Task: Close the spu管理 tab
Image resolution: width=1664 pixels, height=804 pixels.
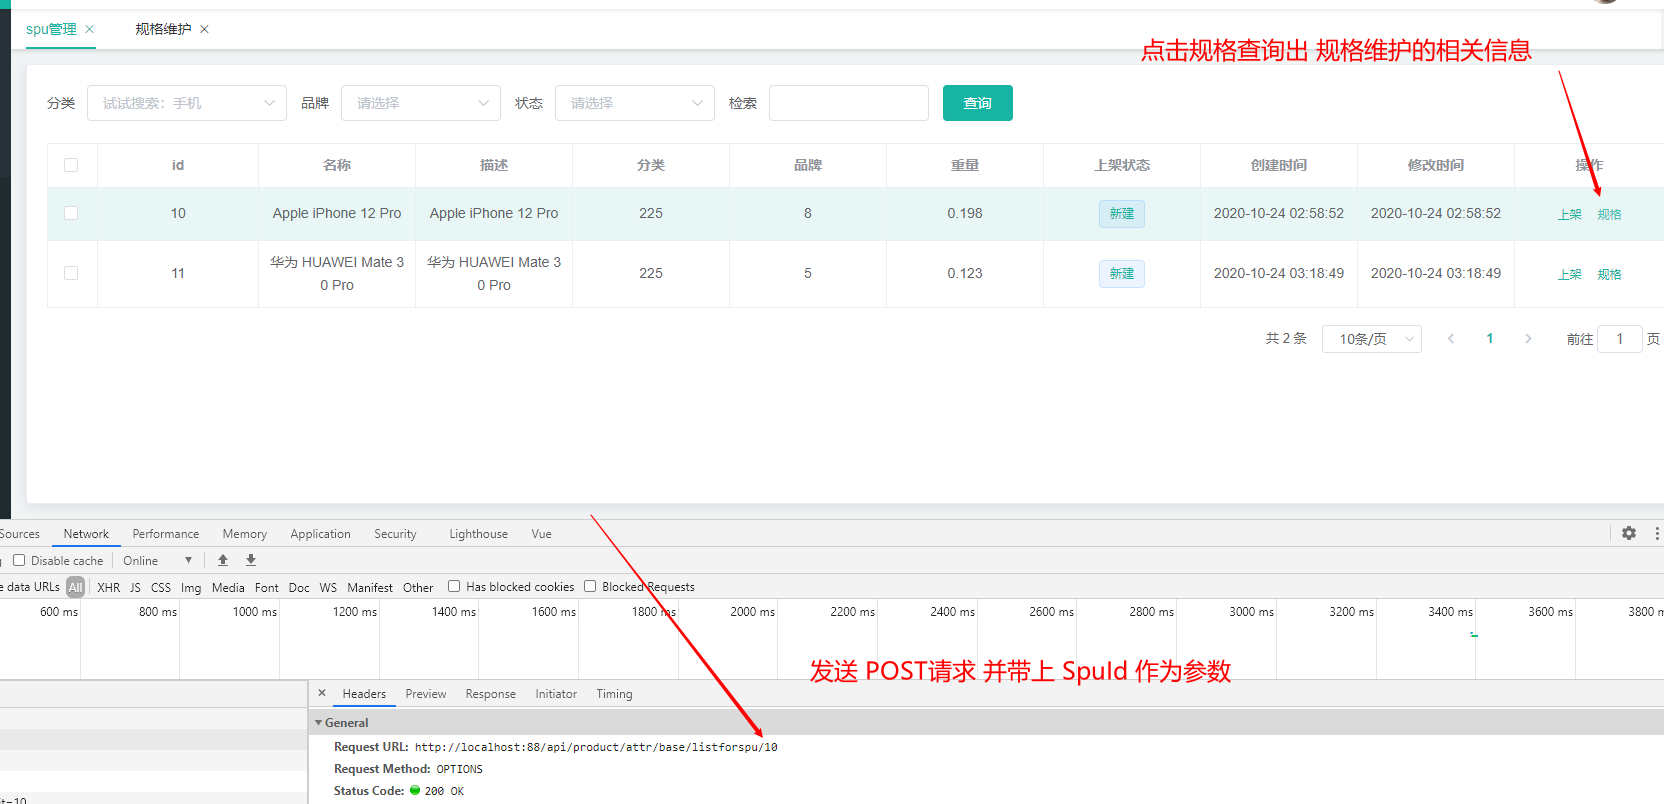Action: (89, 29)
